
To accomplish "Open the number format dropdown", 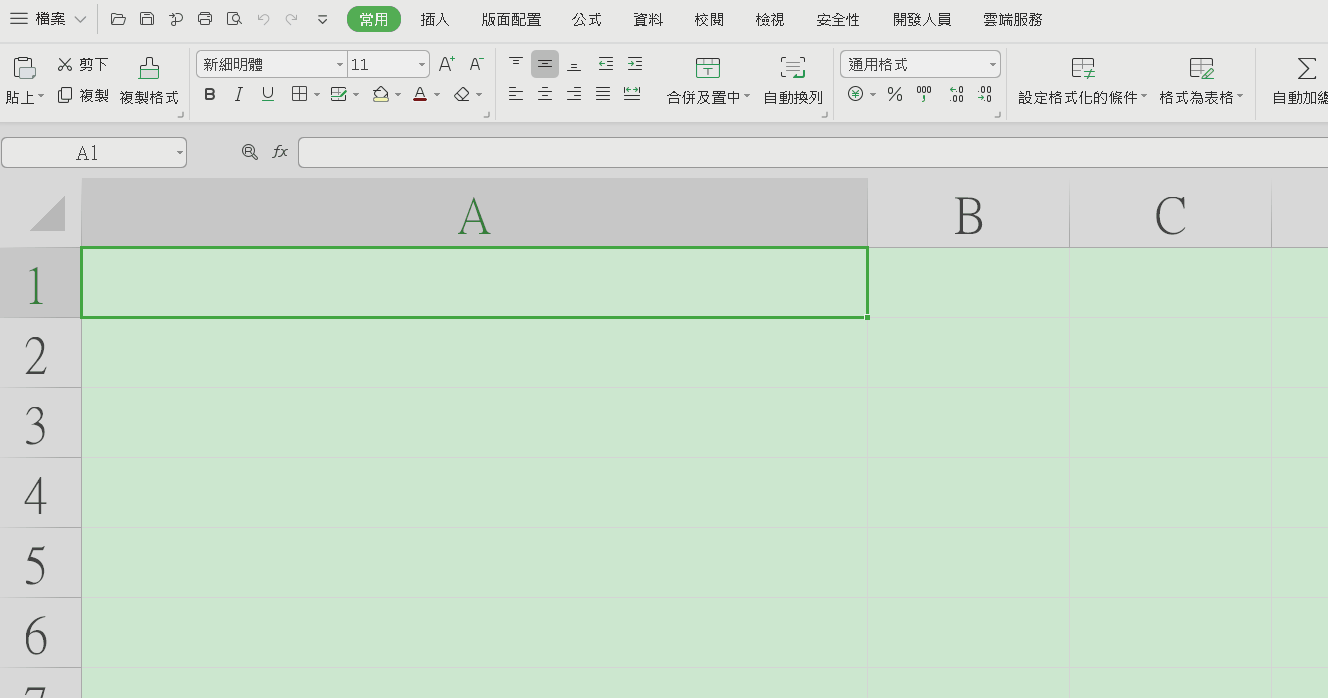I will click(x=992, y=65).
